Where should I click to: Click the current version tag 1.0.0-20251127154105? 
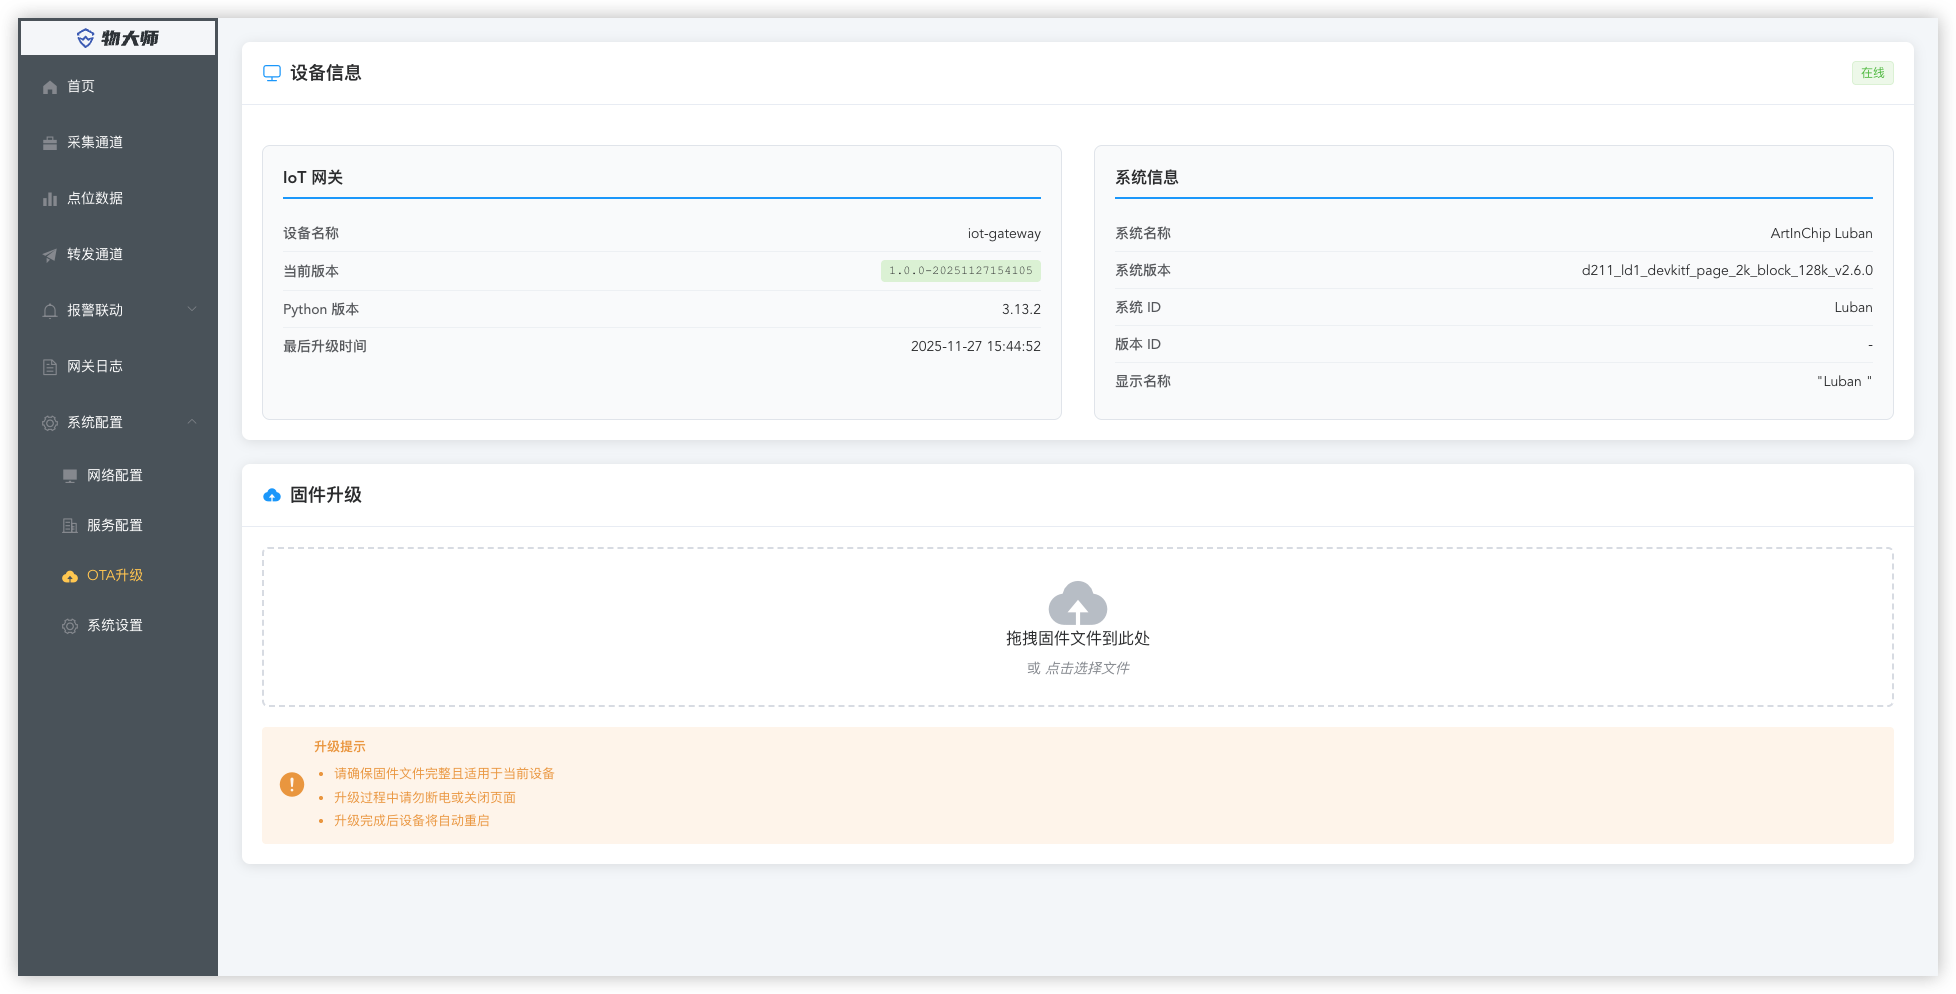pos(960,271)
